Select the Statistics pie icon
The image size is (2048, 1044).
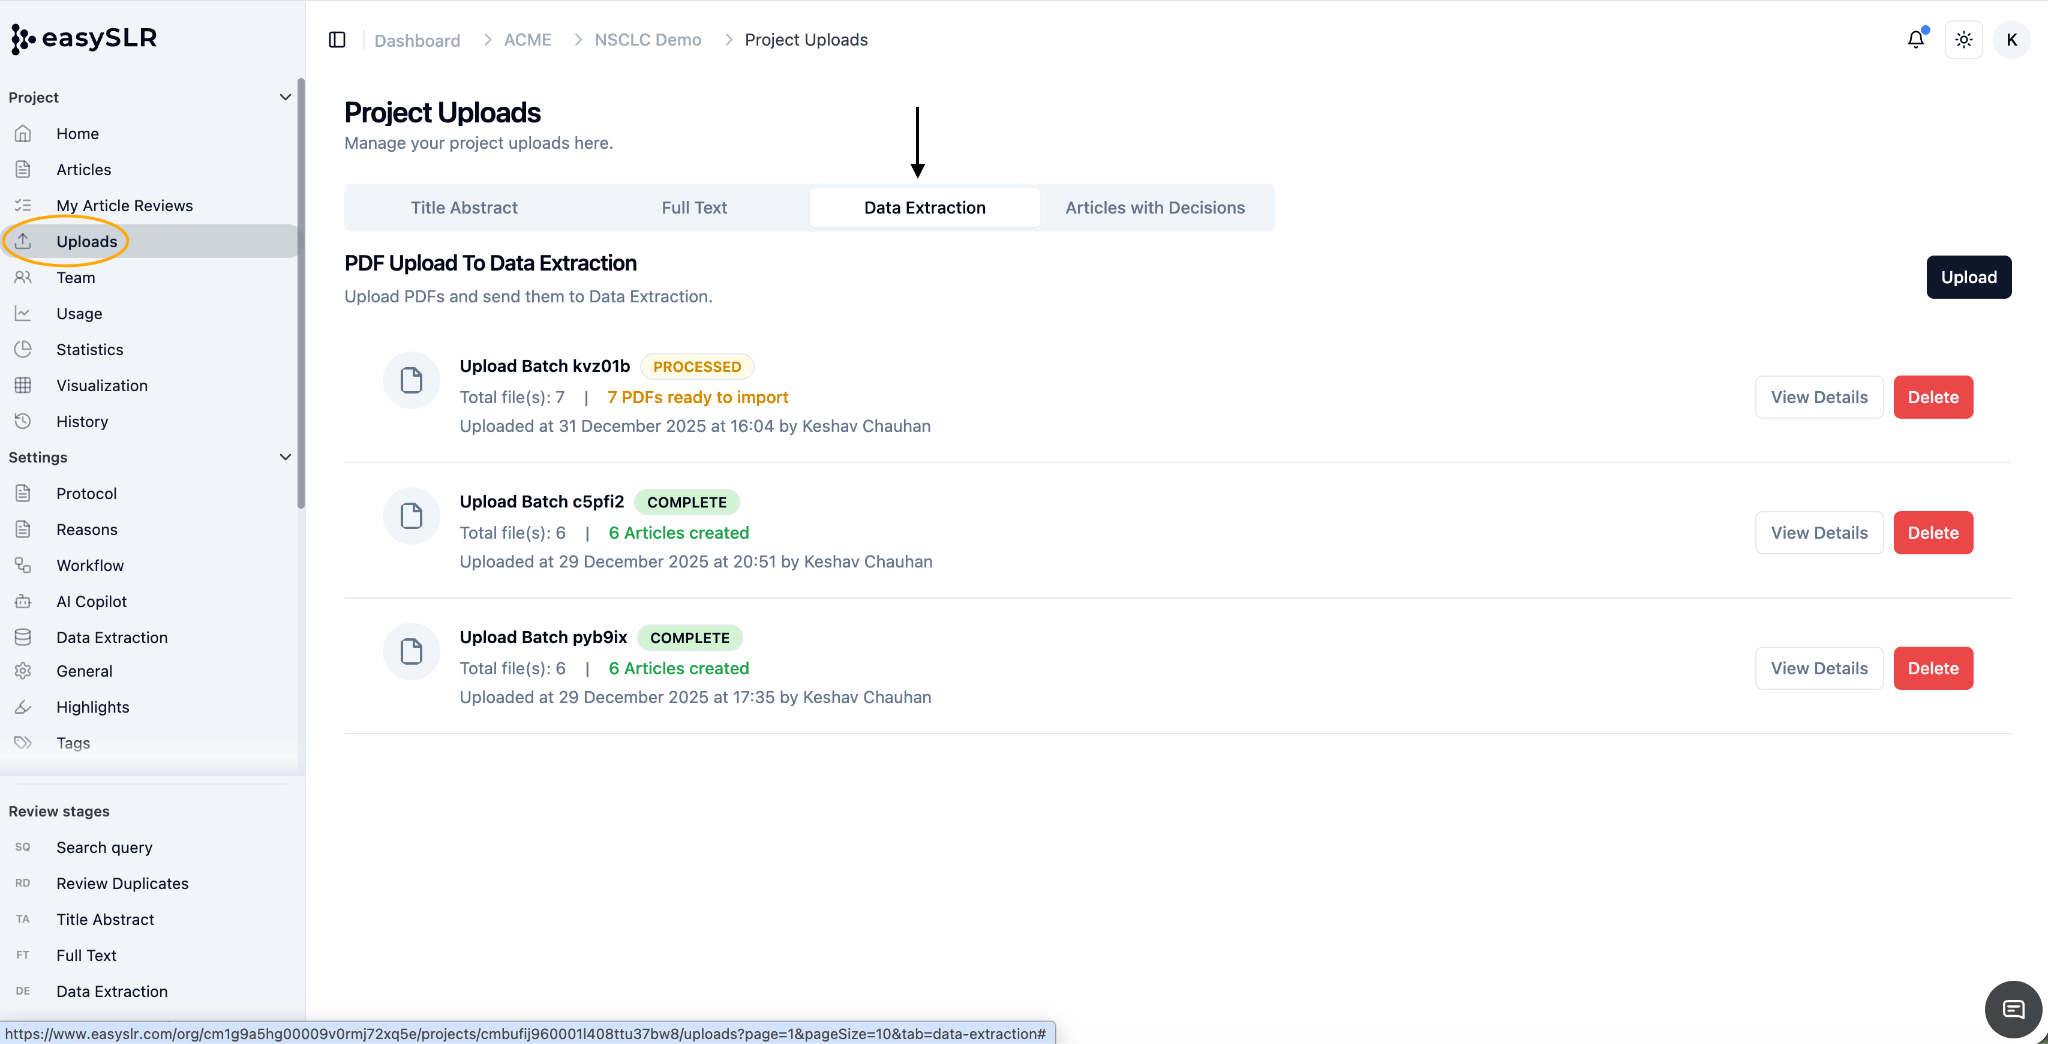(23, 349)
